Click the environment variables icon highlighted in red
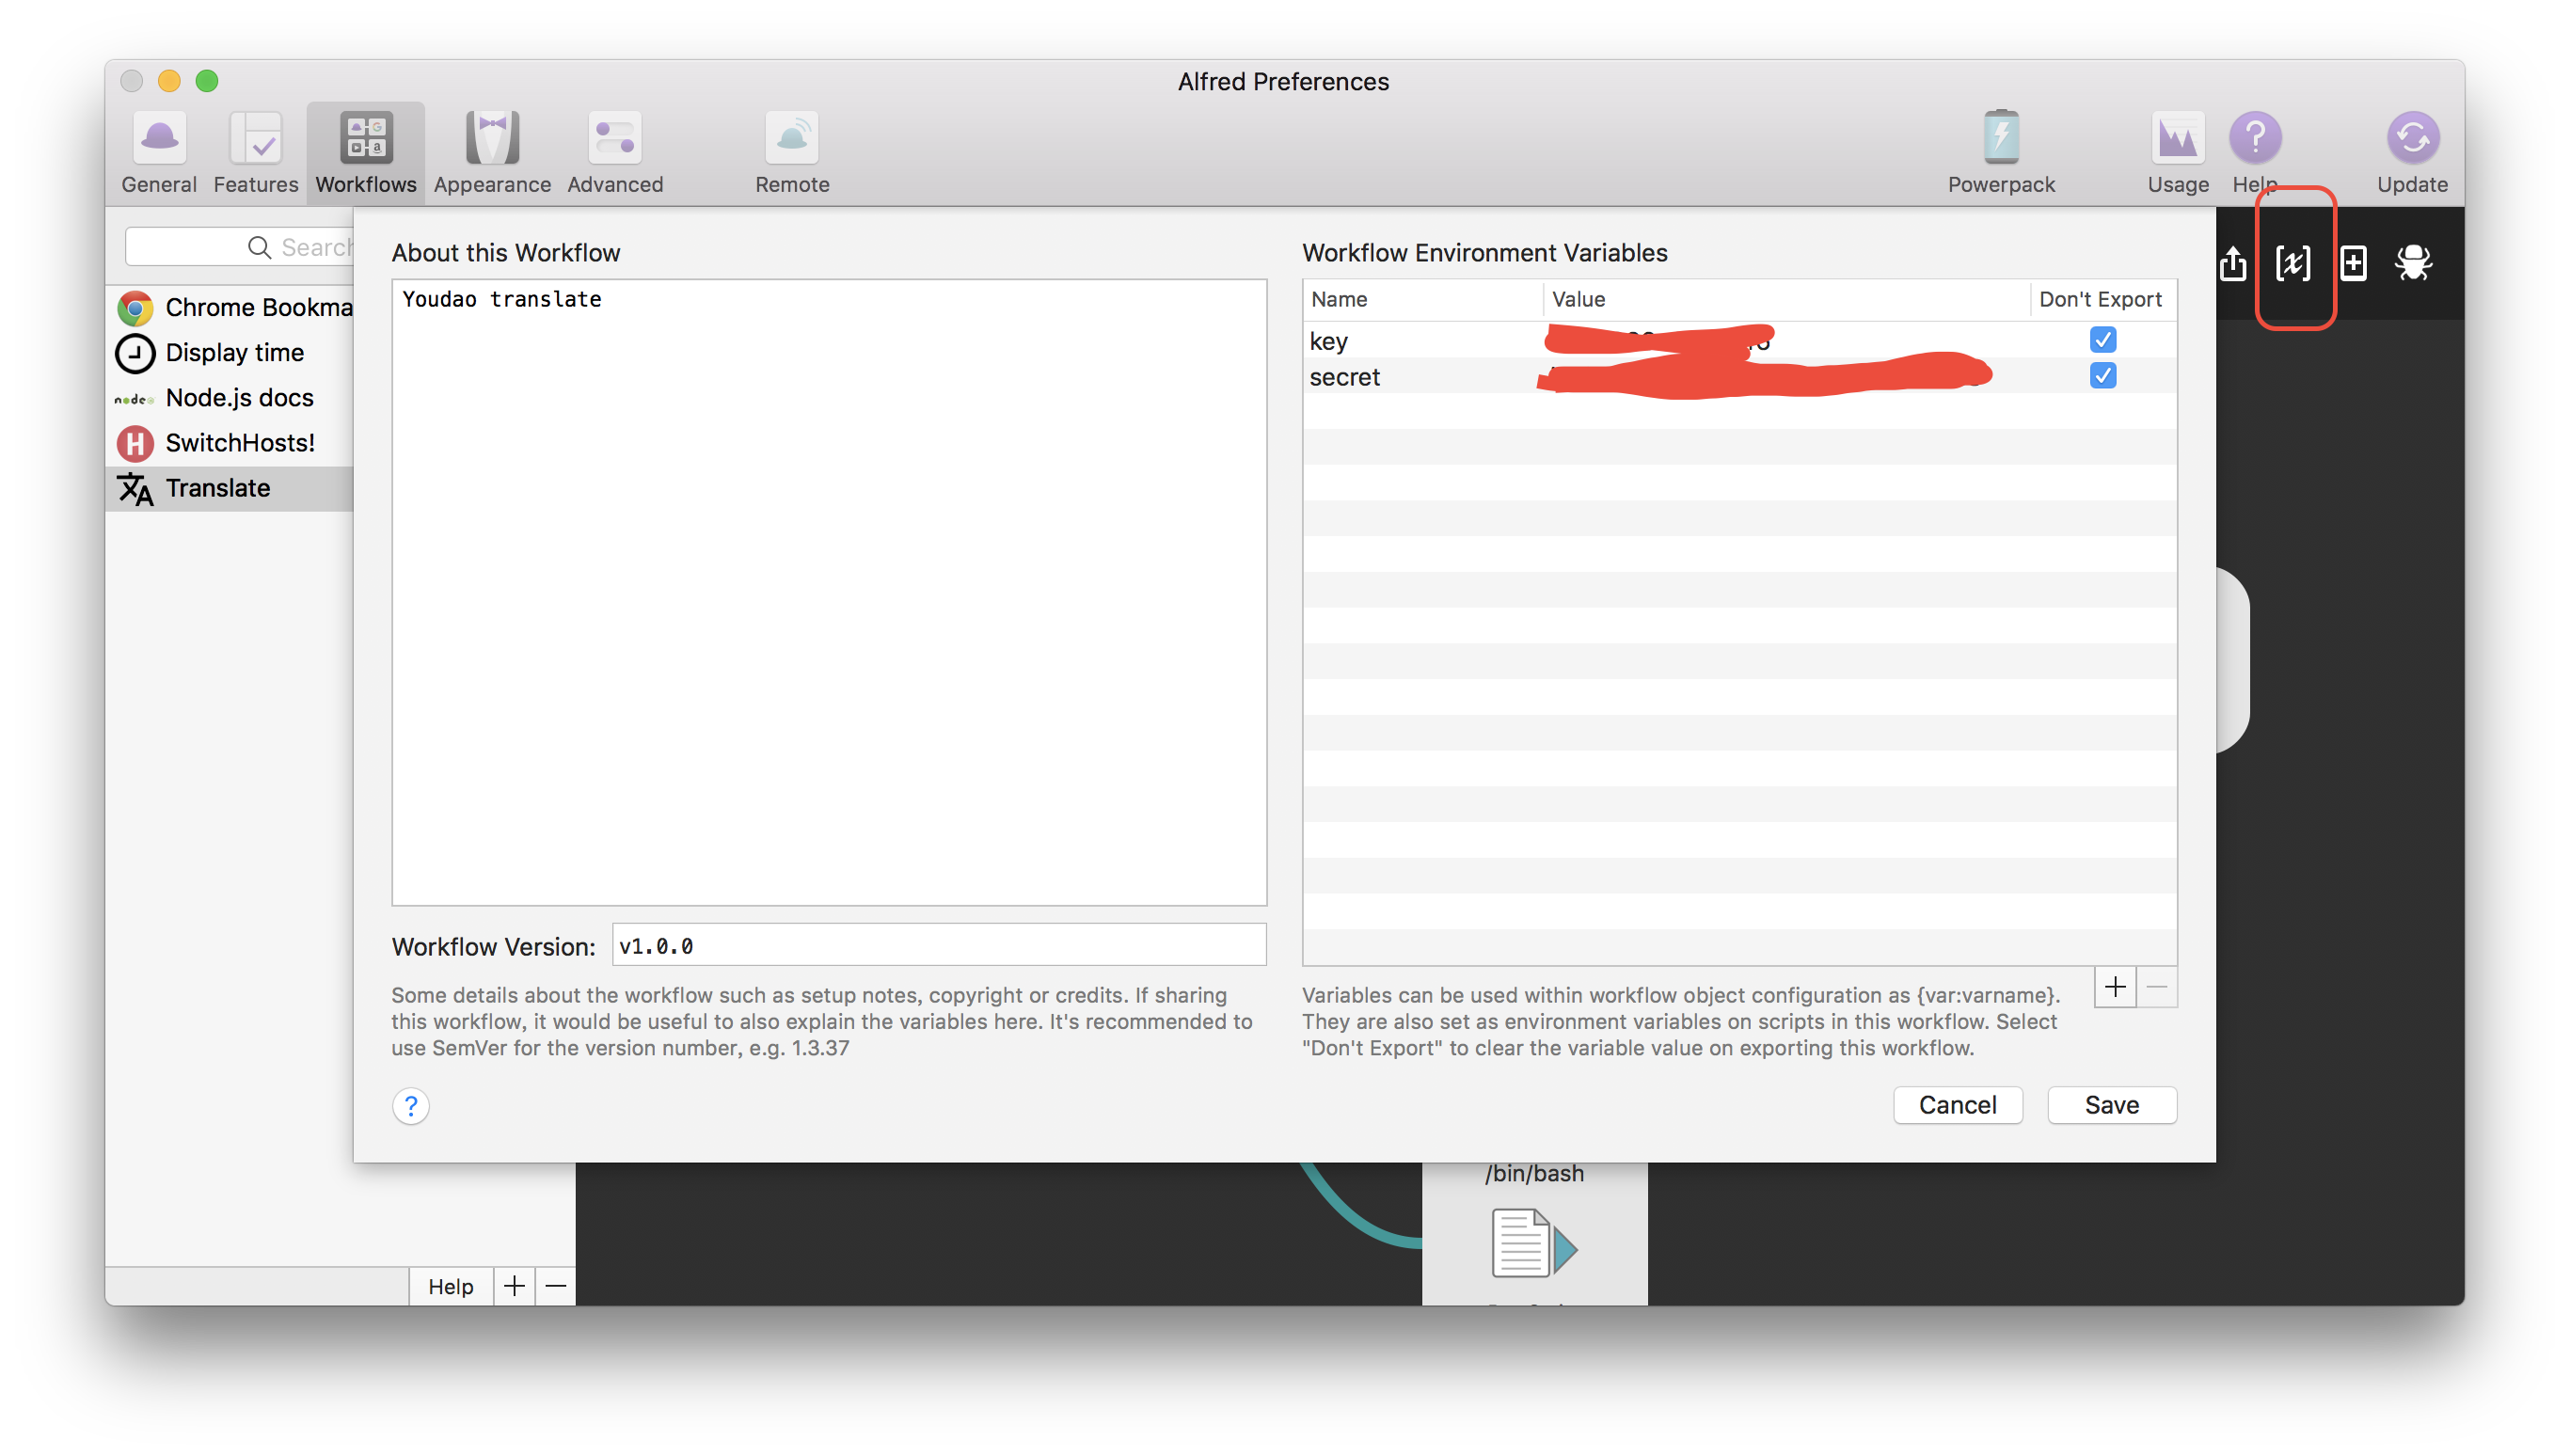The width and height of the screenshot is (2570, 1456). pyautogui.click(x=2294, y=261)
